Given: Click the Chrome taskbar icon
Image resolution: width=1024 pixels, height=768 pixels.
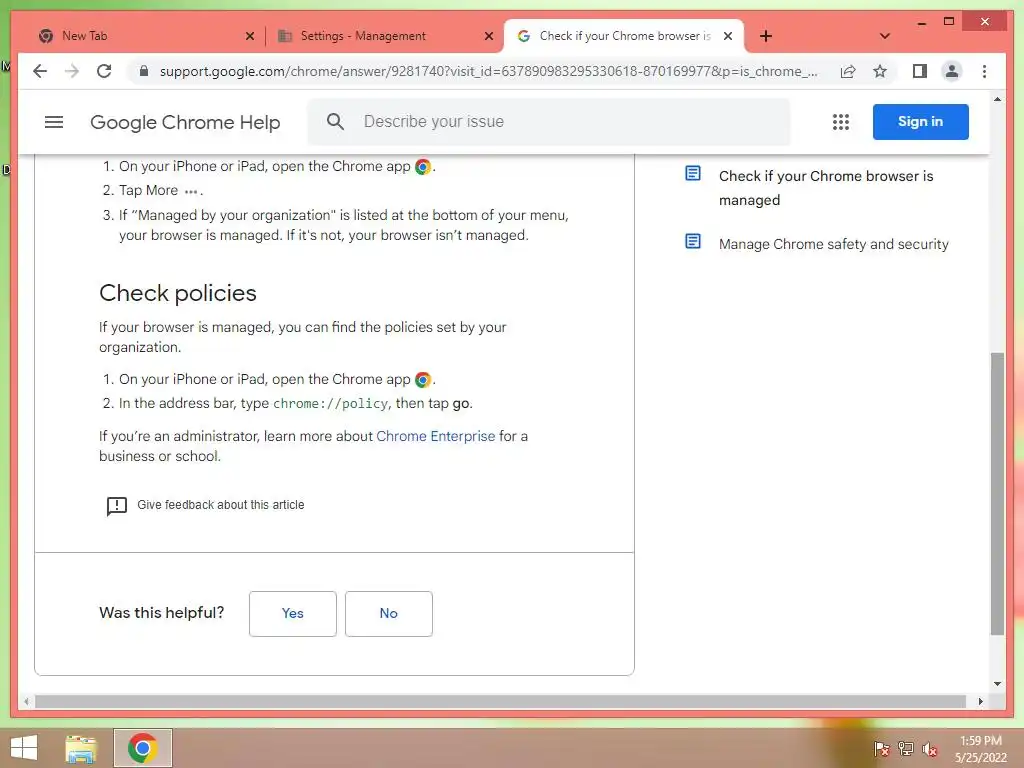Looking at the screenshot, I should coord(142,748).
